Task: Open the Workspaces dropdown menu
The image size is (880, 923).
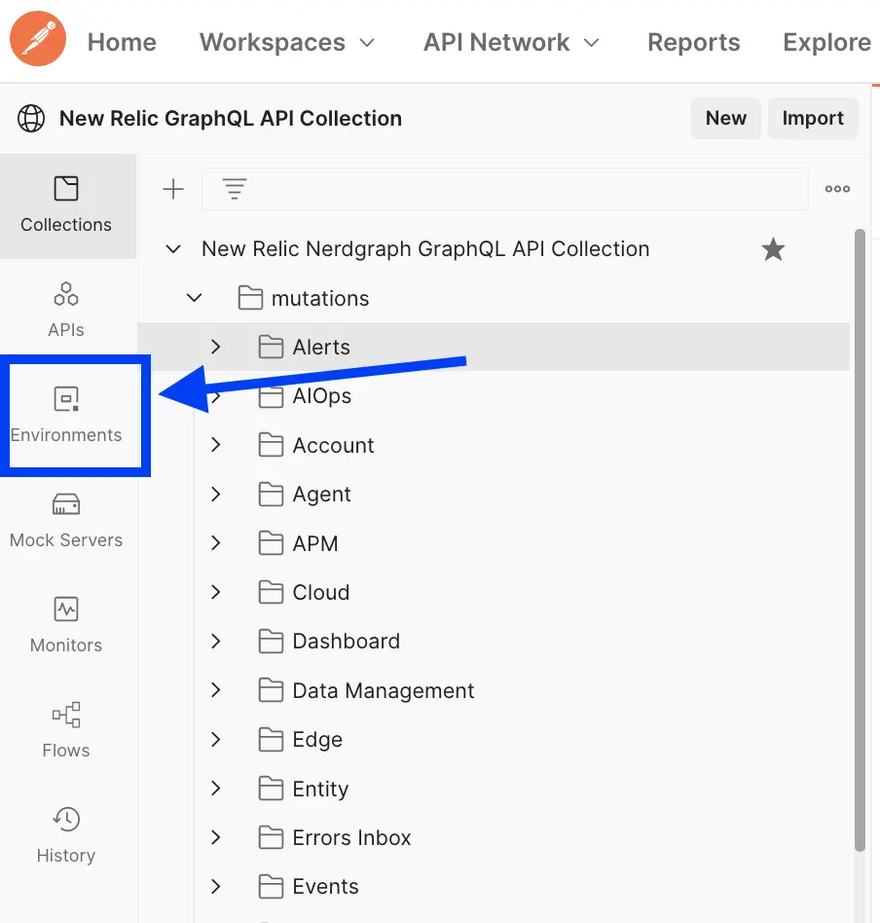Action: [x=287, y=42]
